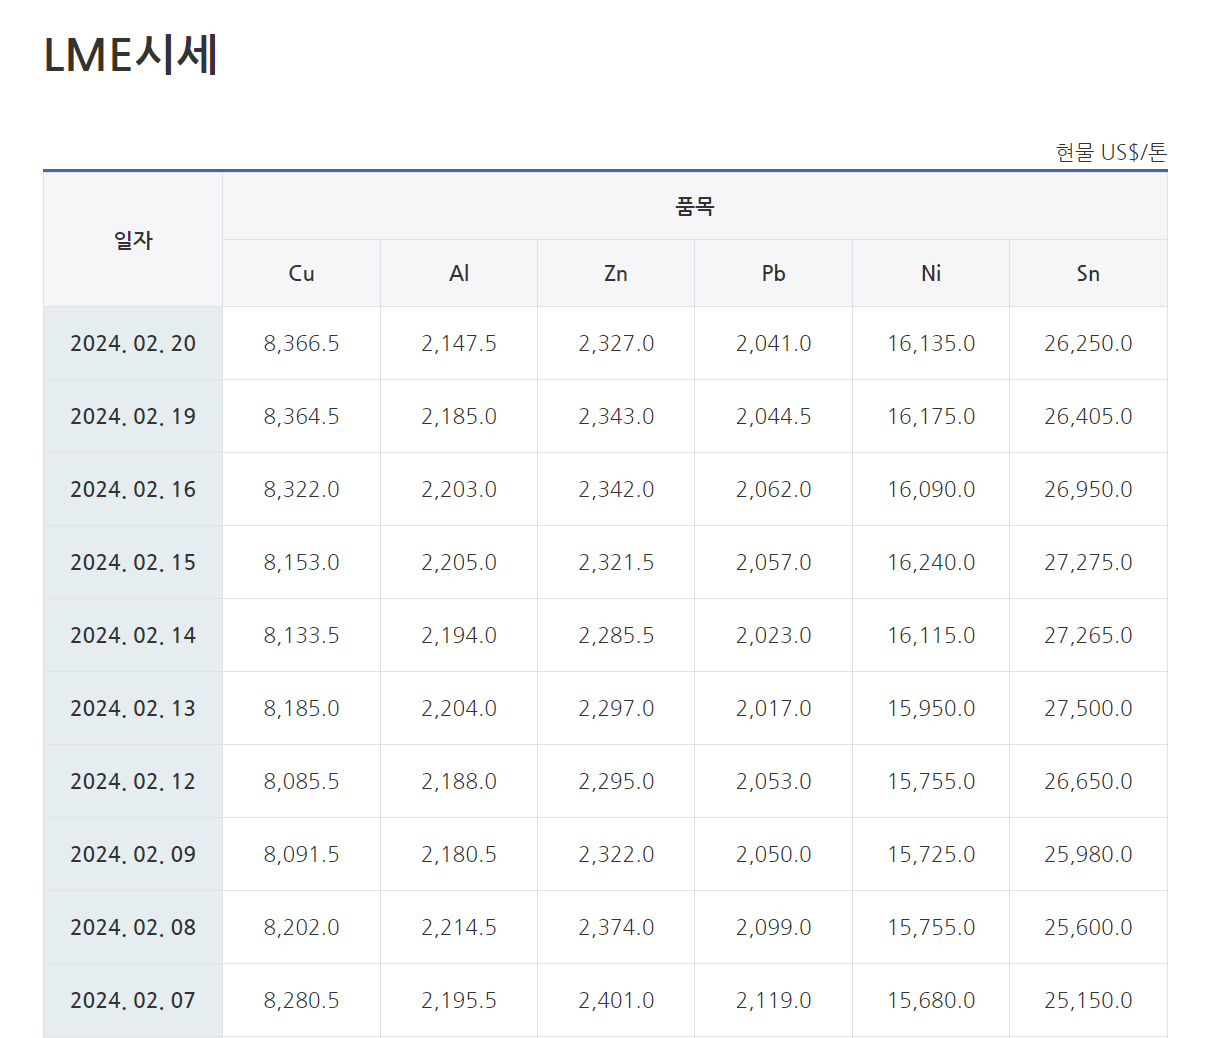Click the 품목 group header
The image size is (1214, 1038).
click(x=695, y=207)
